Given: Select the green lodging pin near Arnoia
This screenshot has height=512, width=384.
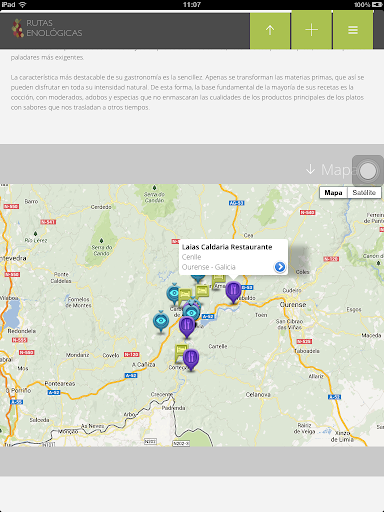Looking at the screenshot, I should pyautogui.click(x=219, y=282).
